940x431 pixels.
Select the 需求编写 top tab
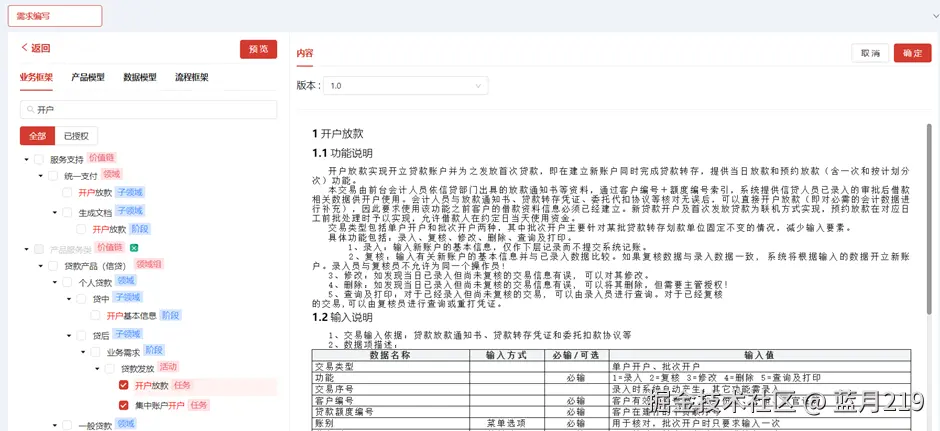(x=55, y=16)
